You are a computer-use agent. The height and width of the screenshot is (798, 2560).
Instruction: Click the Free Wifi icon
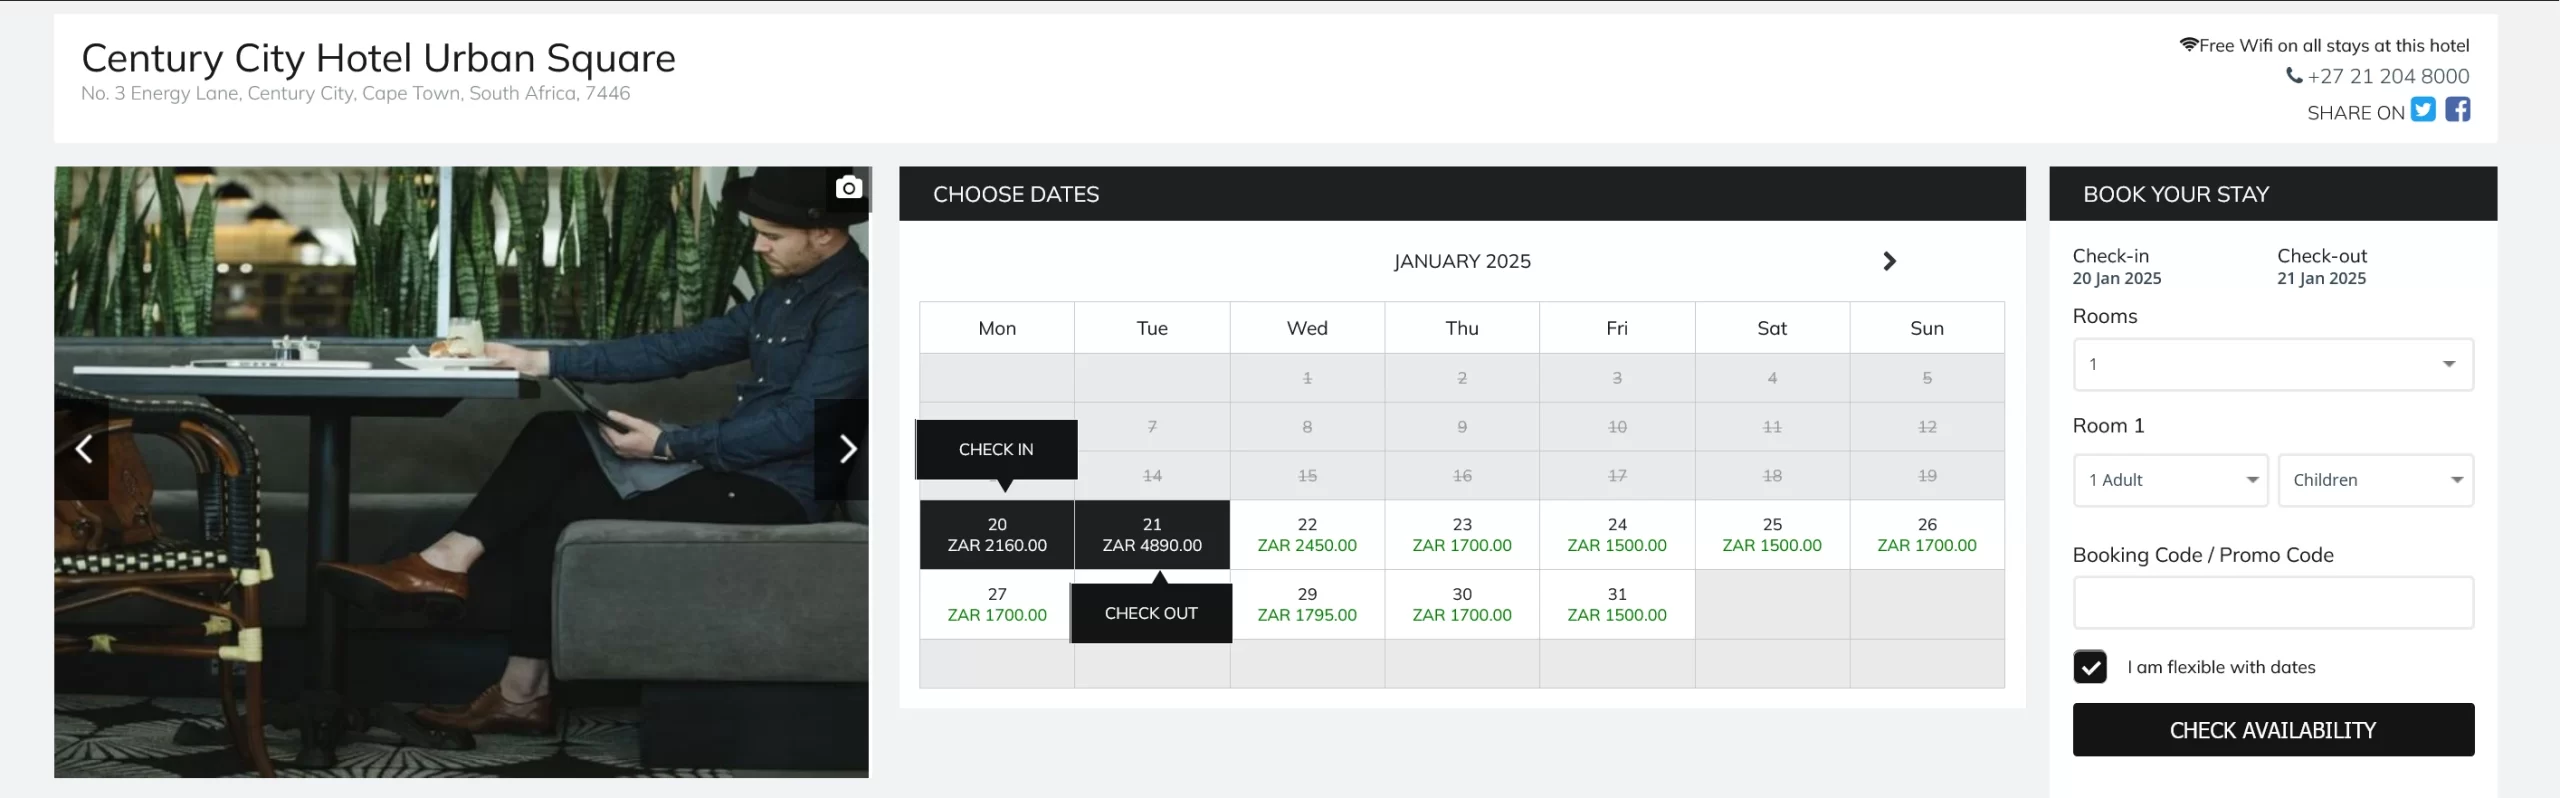pyautogui.click(x=2188, y=44)
